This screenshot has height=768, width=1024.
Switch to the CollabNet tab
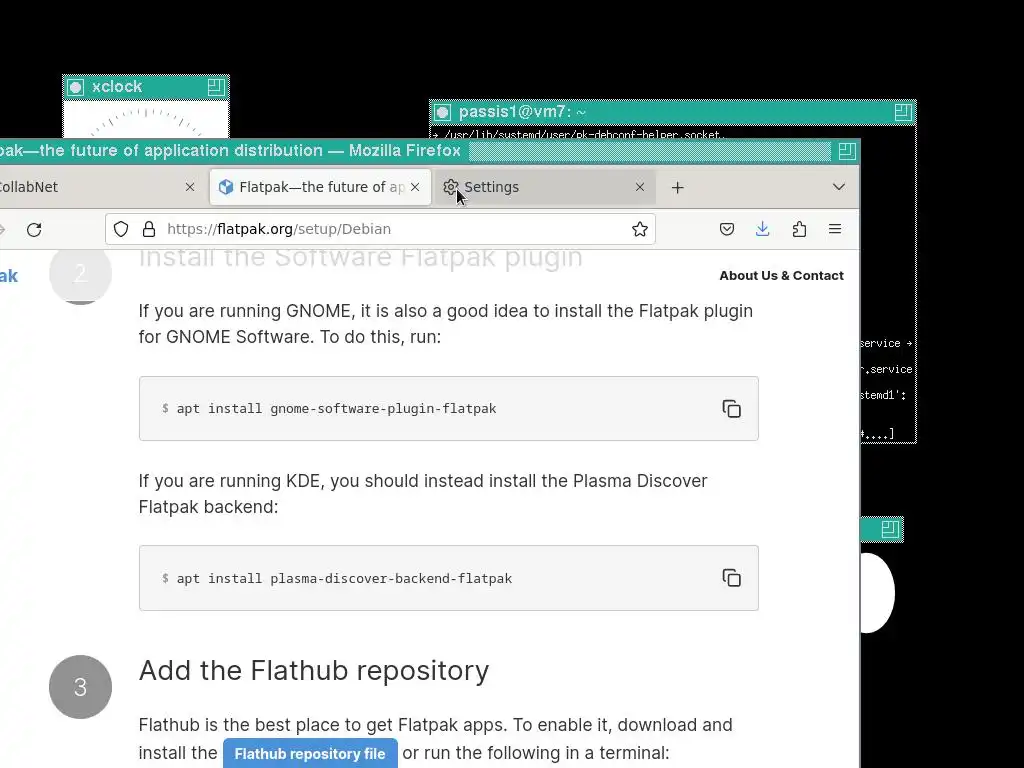click(x=98, y=187)
